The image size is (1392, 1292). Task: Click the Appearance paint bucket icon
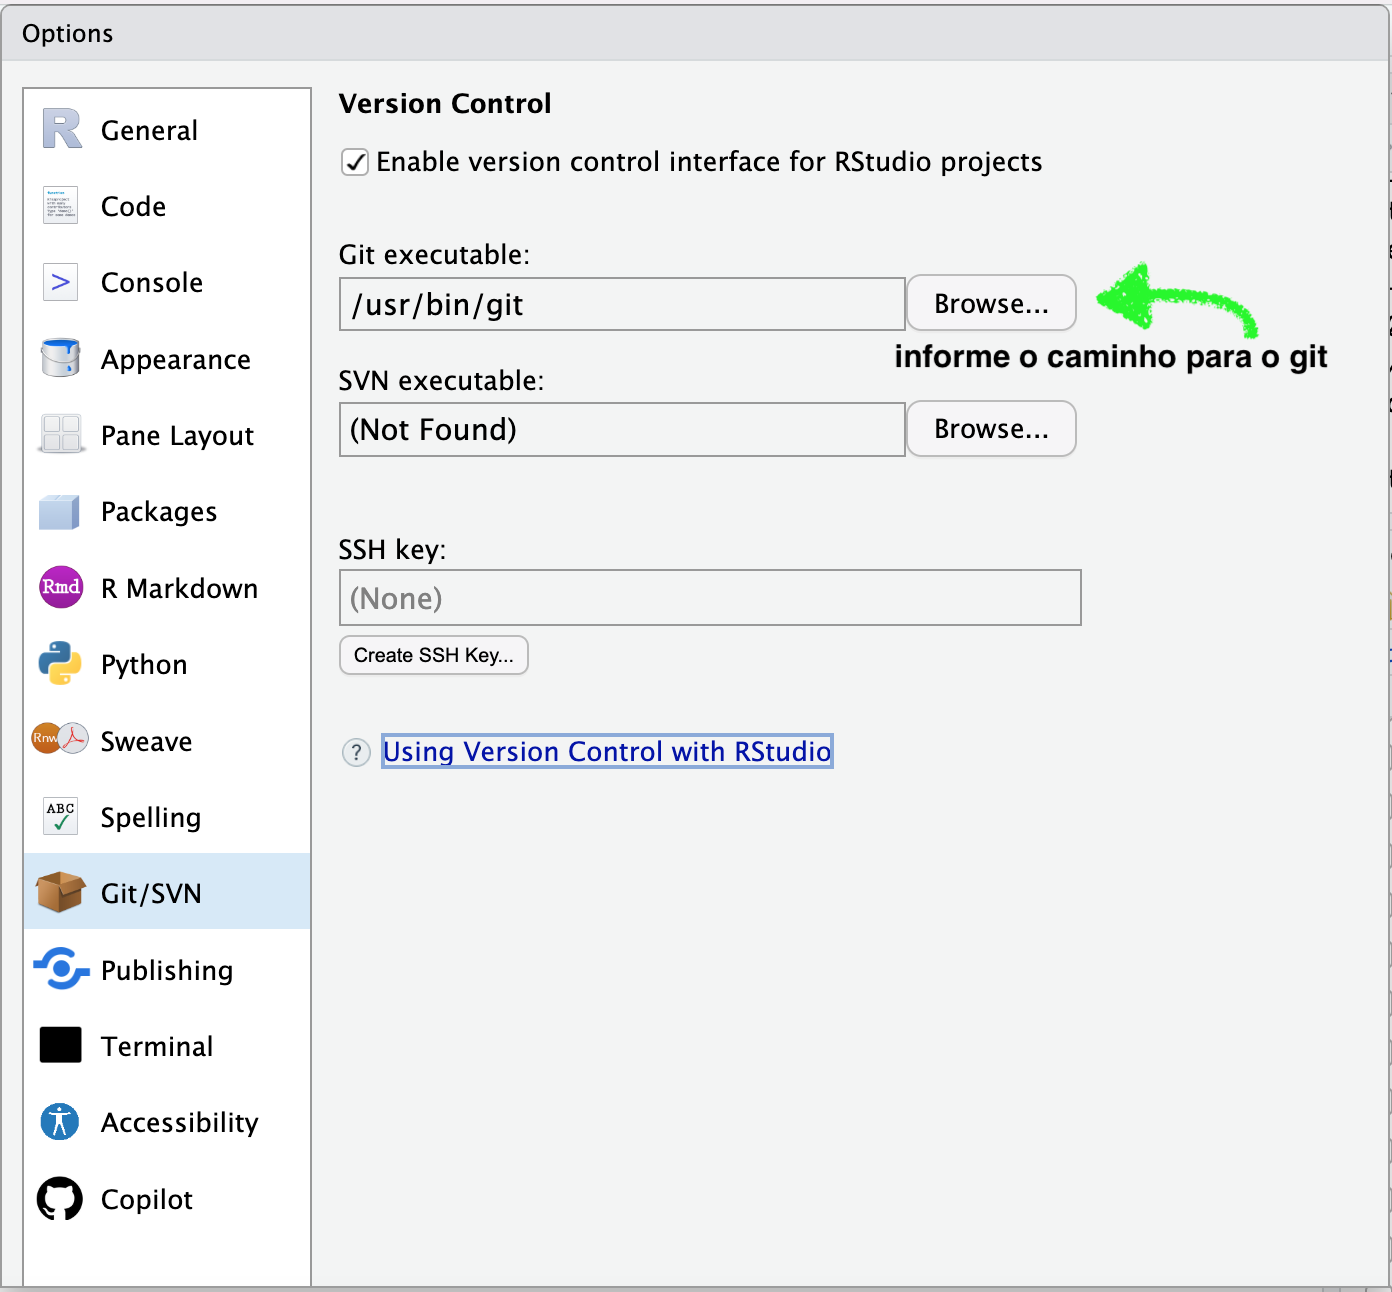point(61,358)
